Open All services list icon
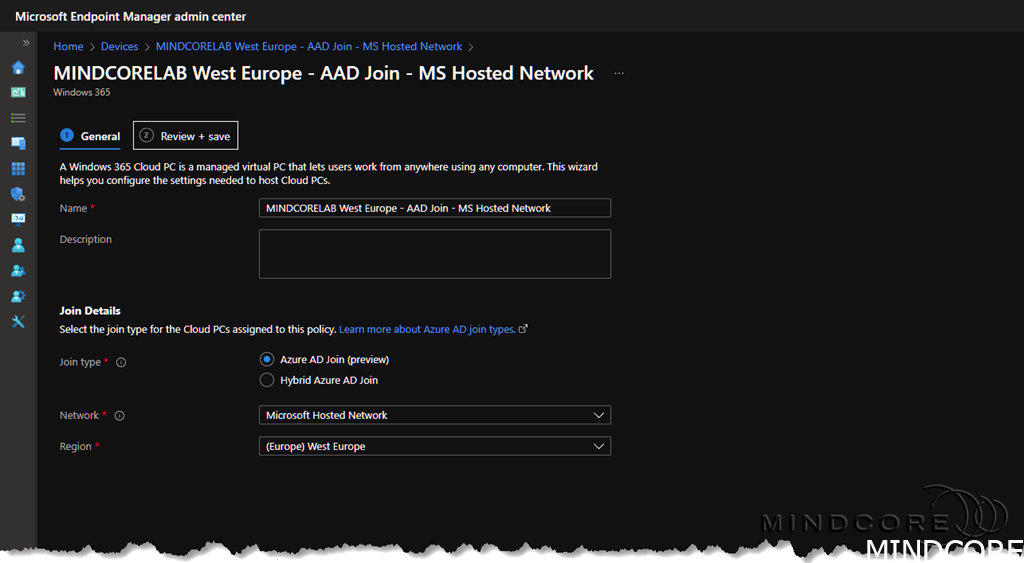The width and height of the screenshot is (1024, 563). point(18,118)
